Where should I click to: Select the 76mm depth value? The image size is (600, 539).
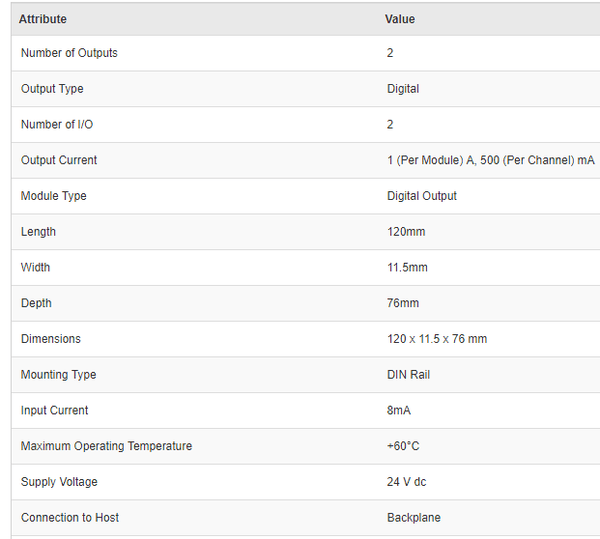[403, 303]
